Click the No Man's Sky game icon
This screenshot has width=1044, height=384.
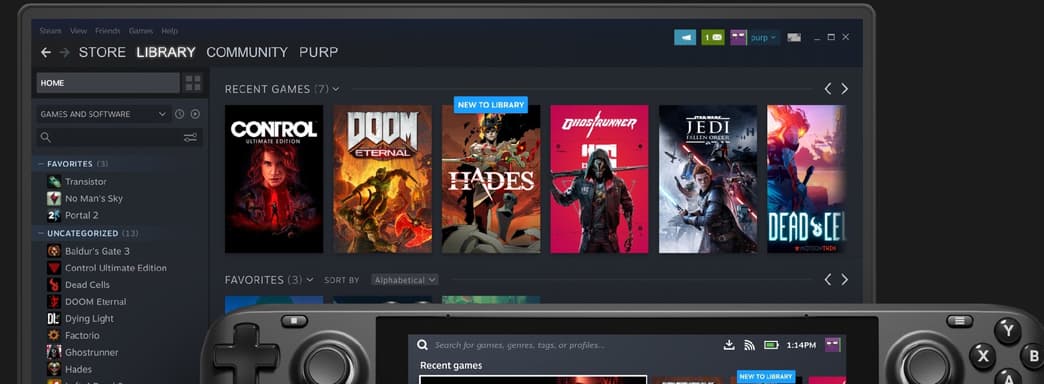pos(54,198)
